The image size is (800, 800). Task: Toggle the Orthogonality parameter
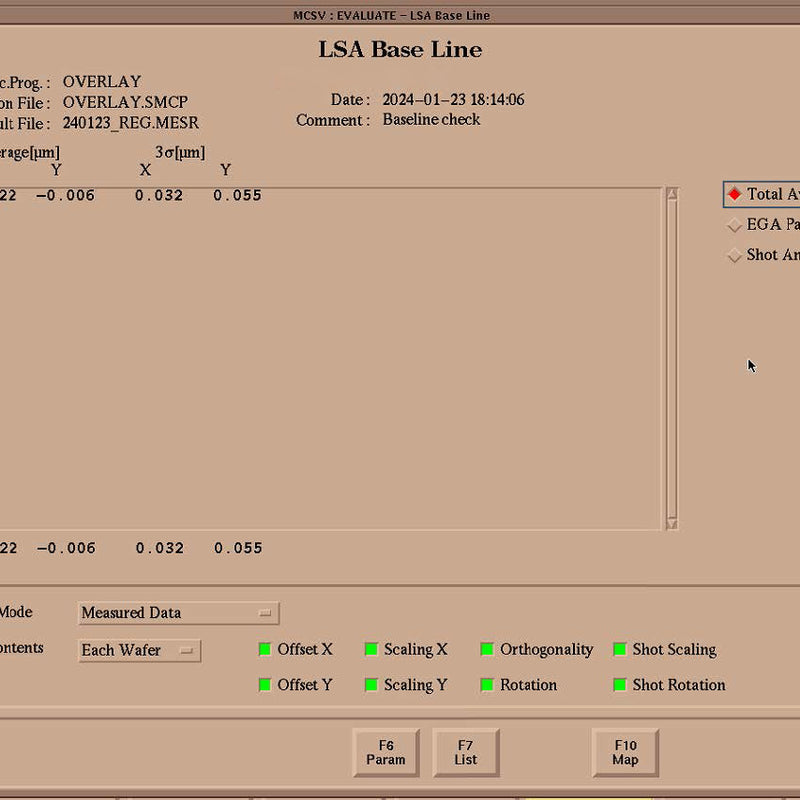click(x=487, y=649)
